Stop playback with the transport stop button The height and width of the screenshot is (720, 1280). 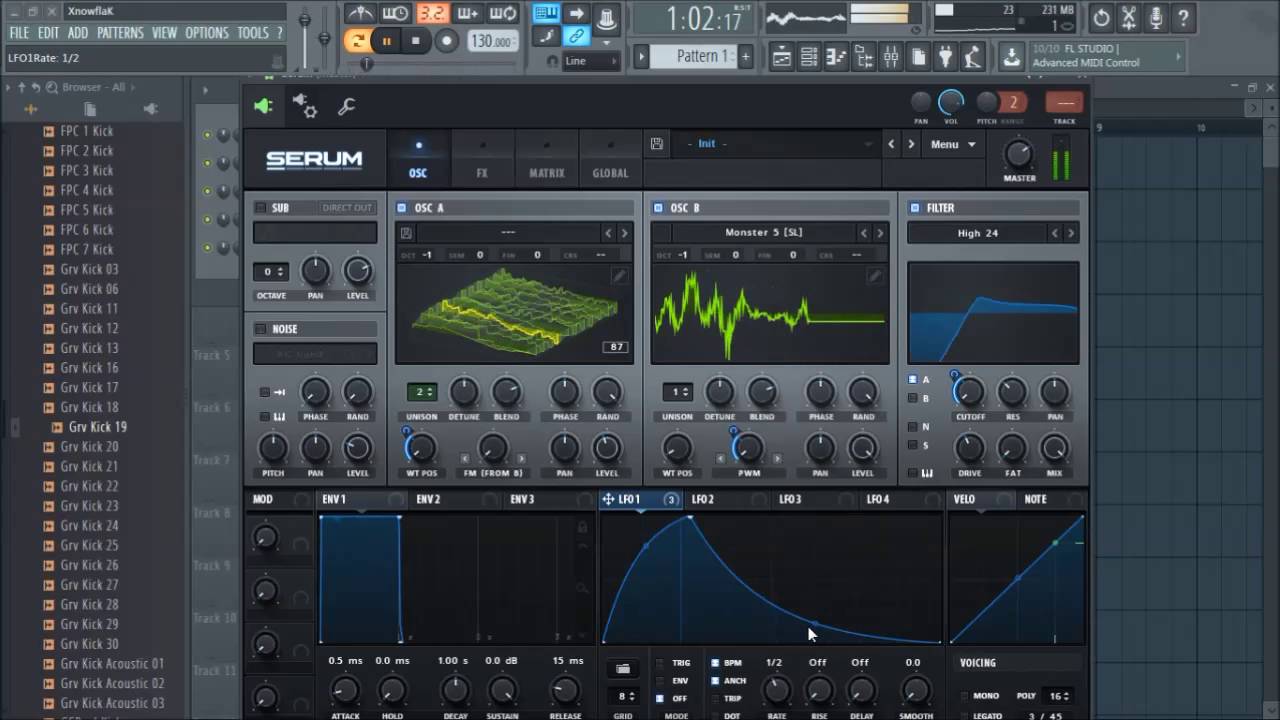click(x=416, y=41)
